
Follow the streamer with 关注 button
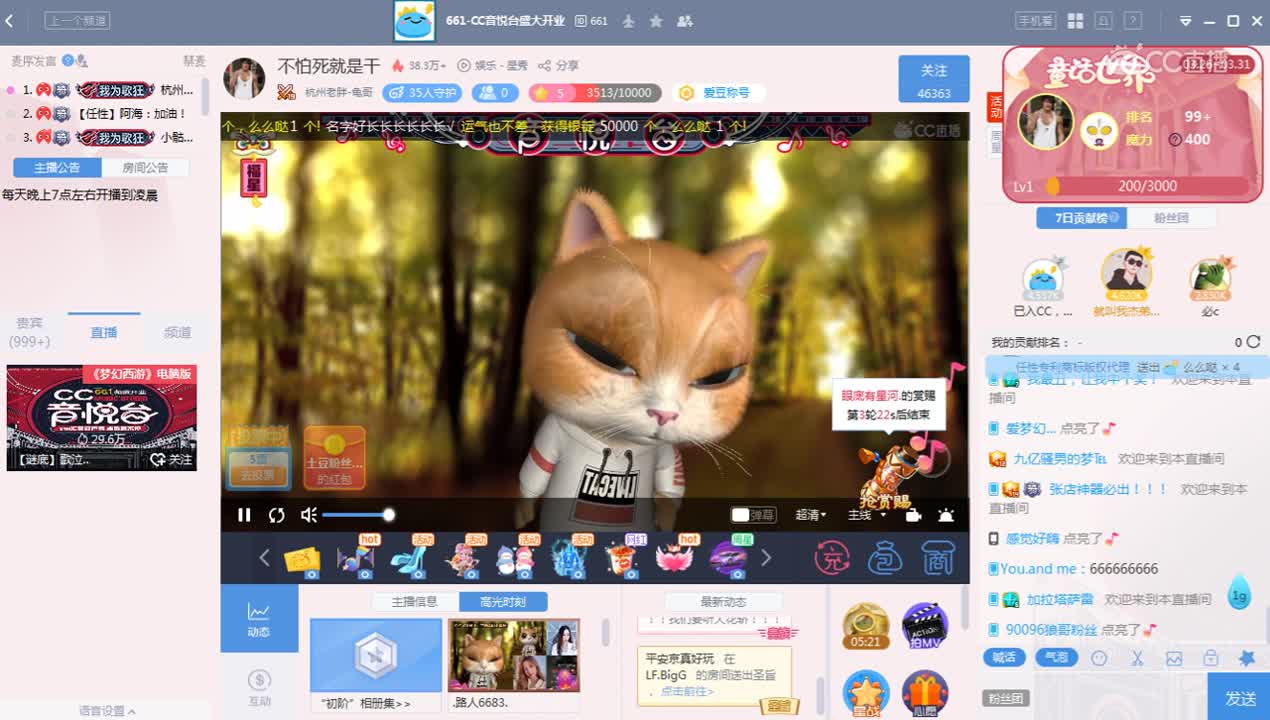click(934, 79)
